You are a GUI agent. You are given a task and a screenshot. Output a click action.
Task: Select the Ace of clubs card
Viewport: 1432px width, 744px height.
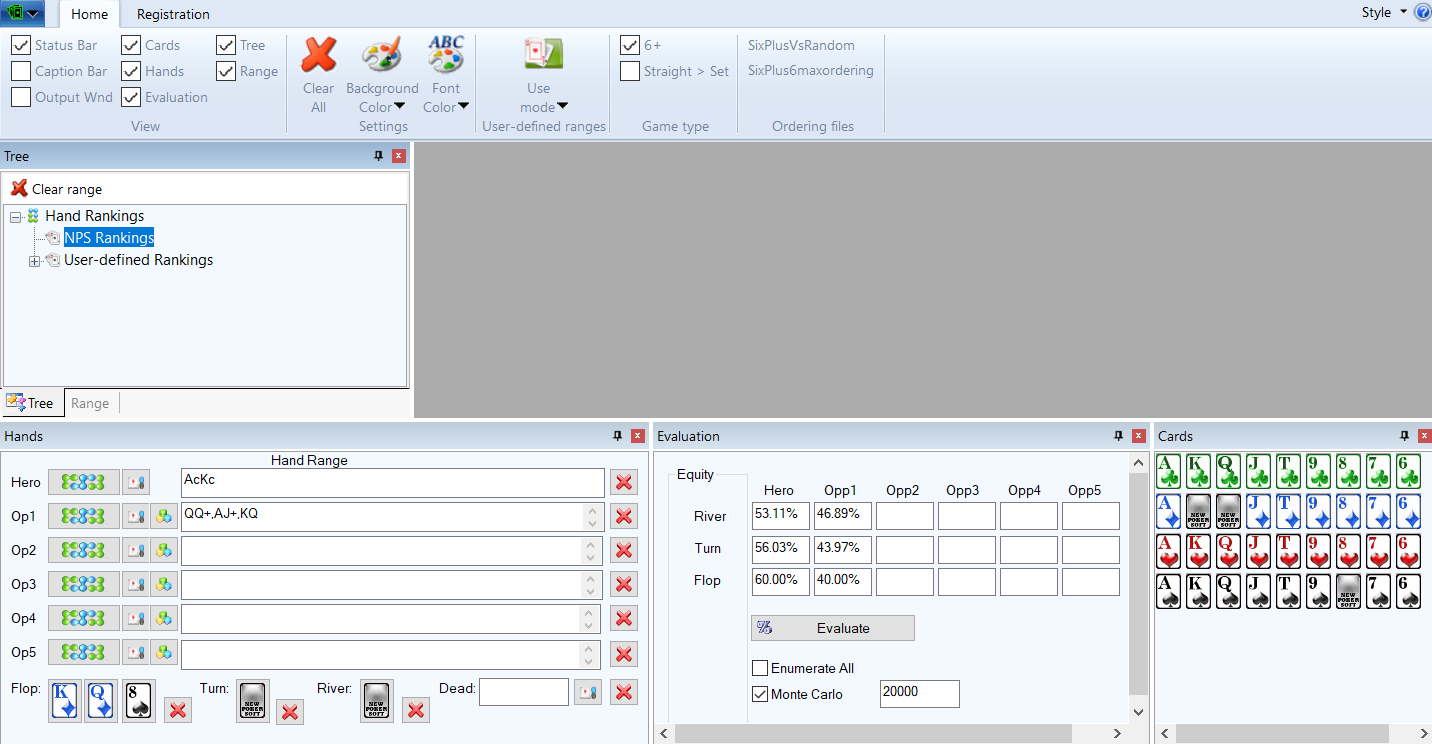[1168, 472]
